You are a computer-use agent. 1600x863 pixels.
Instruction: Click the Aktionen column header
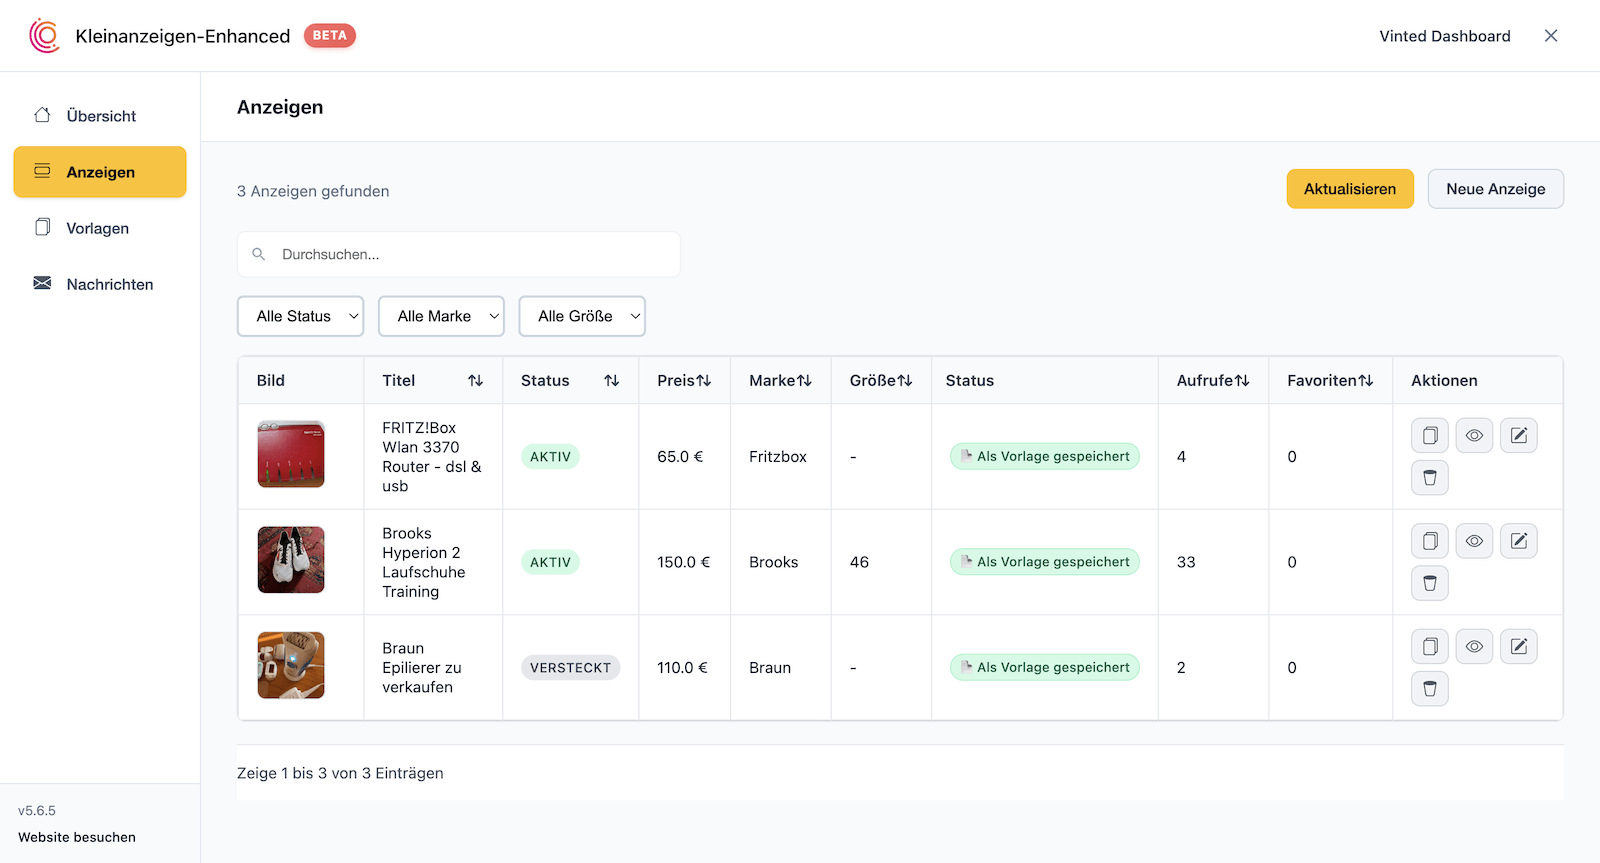pos(1444,381)
